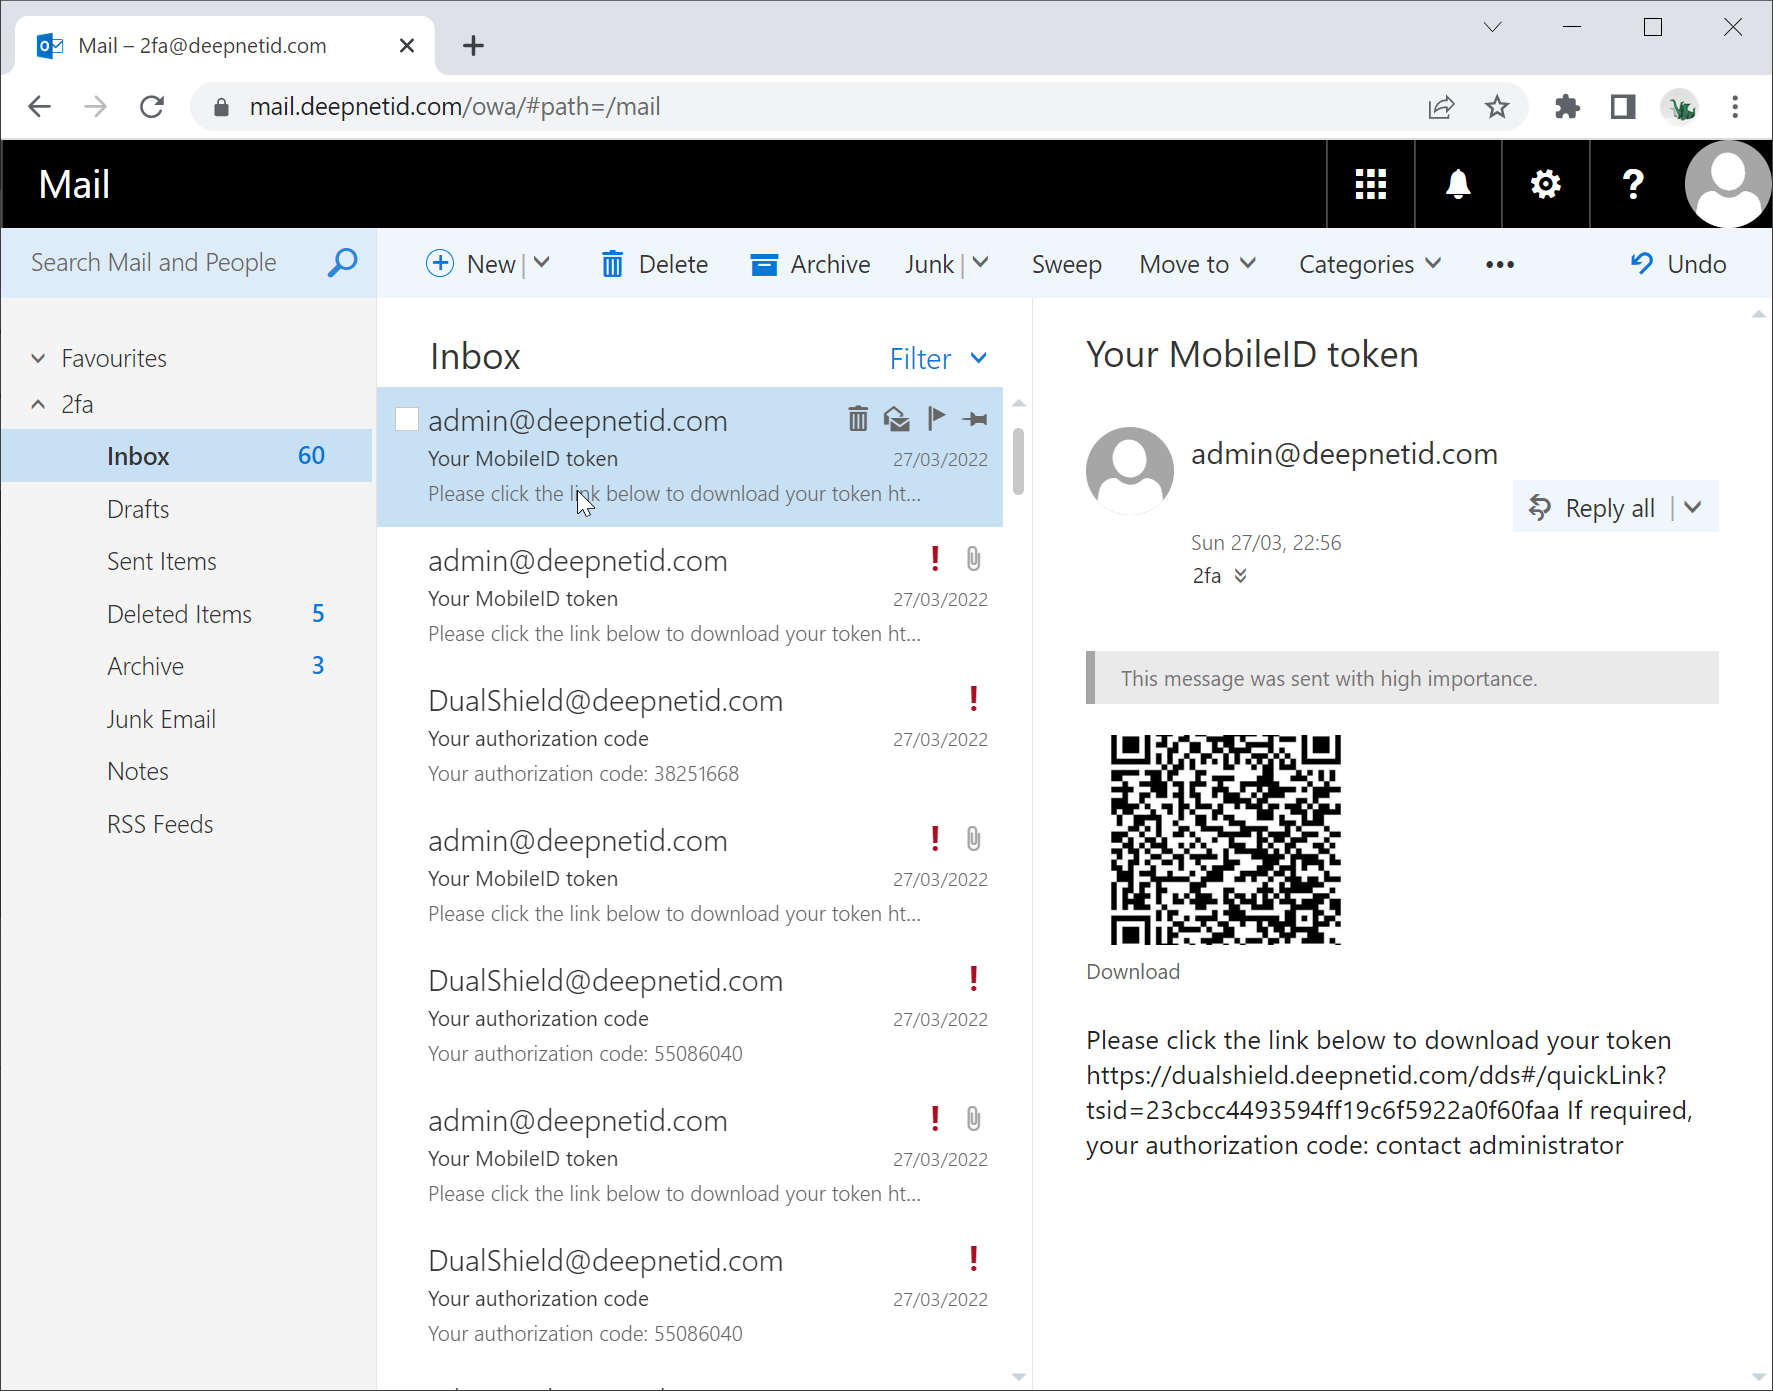1773x1391 pixels.
Task: Open the app launcher grid icon
Action: tap(1370, 185)
